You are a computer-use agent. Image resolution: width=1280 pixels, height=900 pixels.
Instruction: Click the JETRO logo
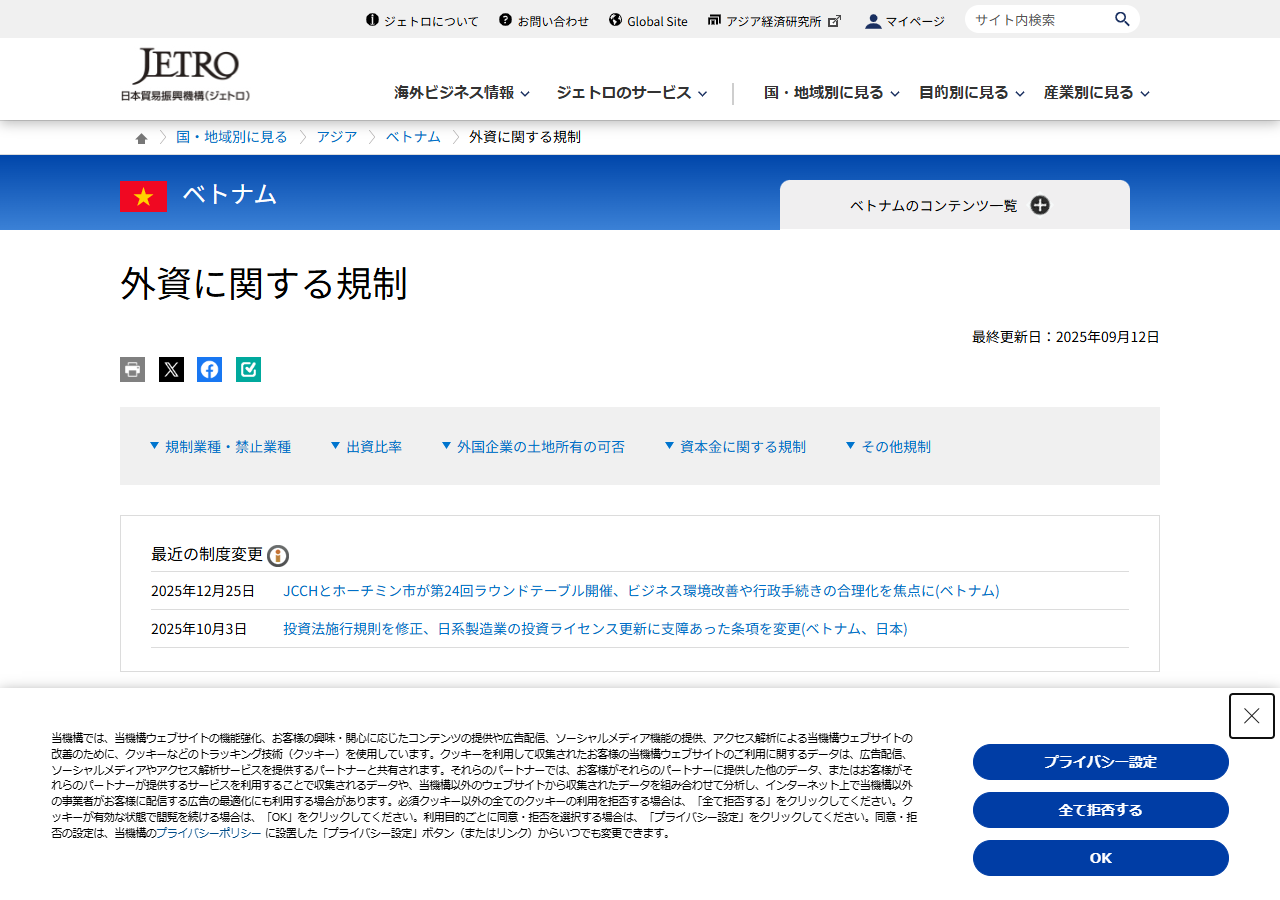click(185, 75)
